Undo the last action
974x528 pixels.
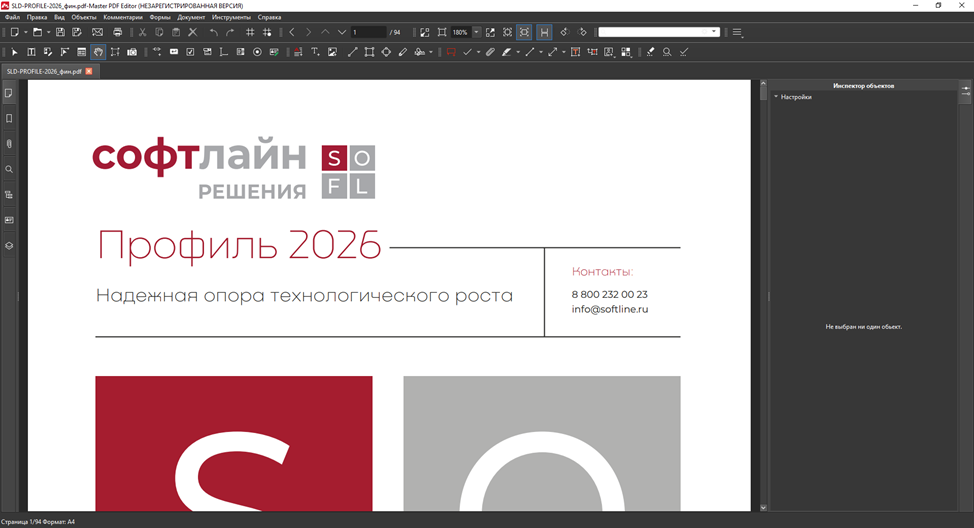click(214, 32)
